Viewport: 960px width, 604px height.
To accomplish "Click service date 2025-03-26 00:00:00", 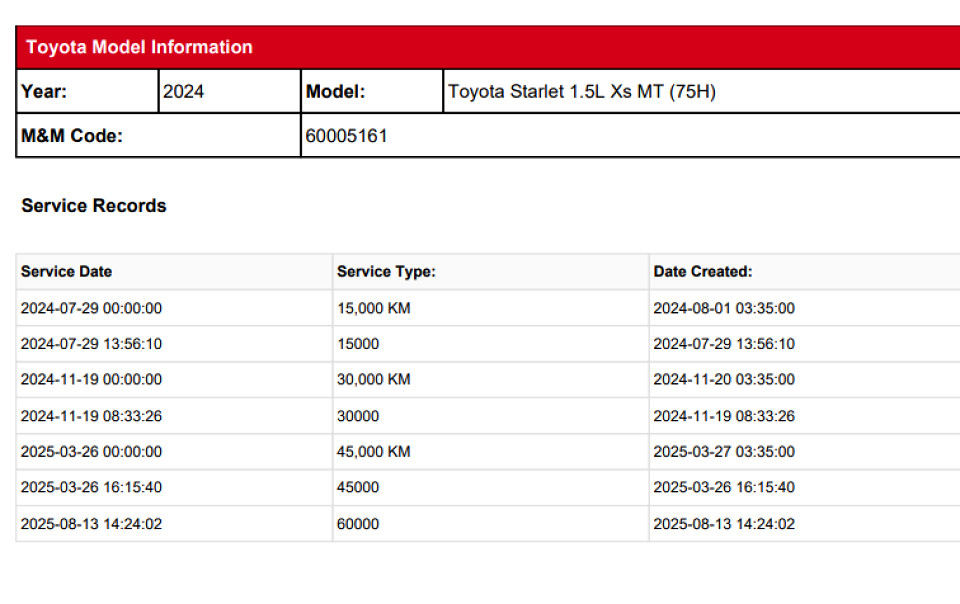I will [x=91, y=452].
